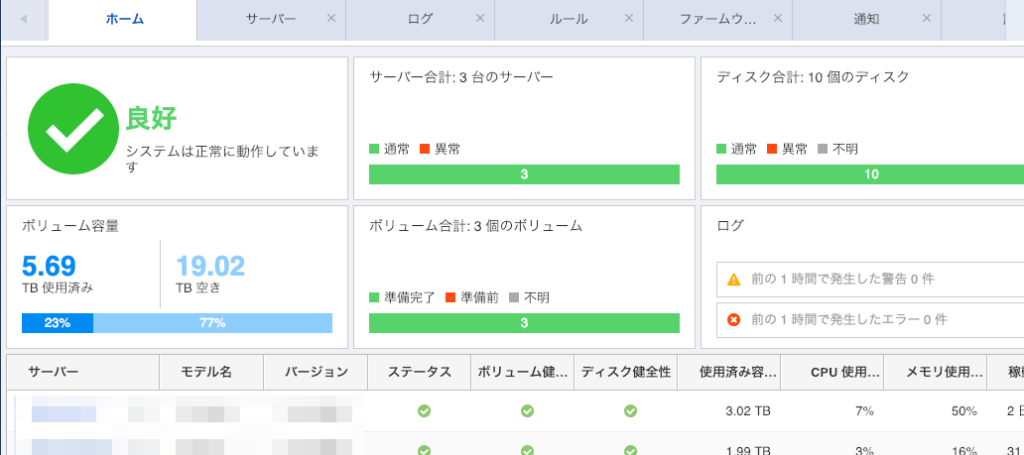Click the yellow warning triangle icon in the log panel

[733, 279]
